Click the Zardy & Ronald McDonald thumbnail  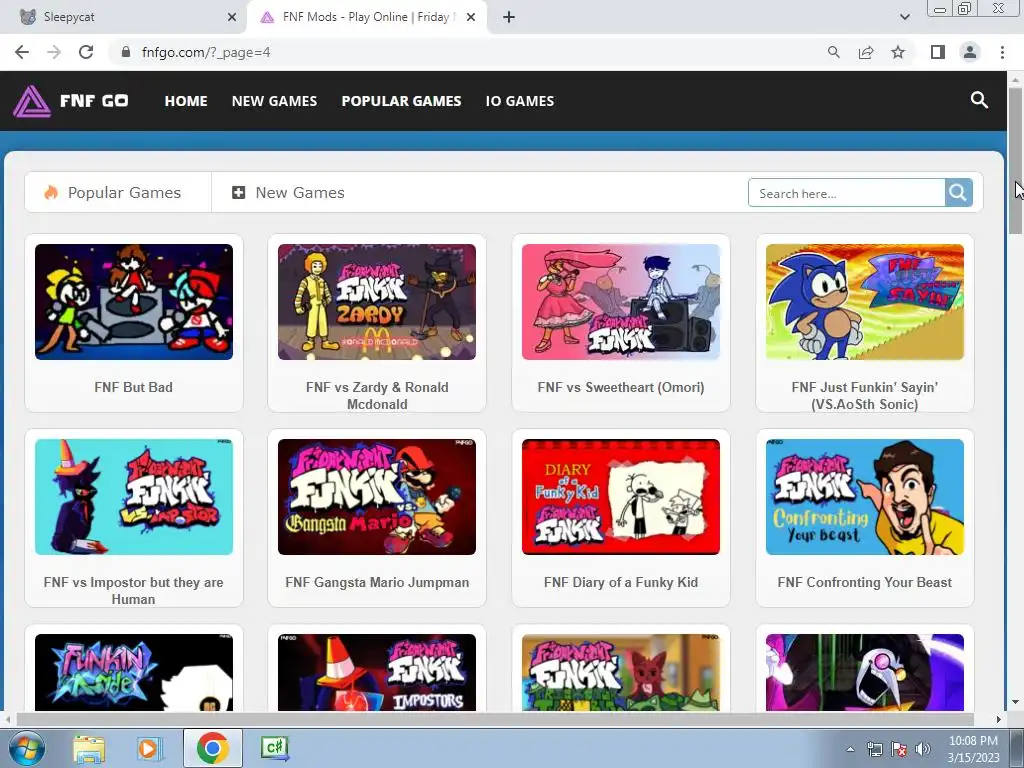pos(377,302)
